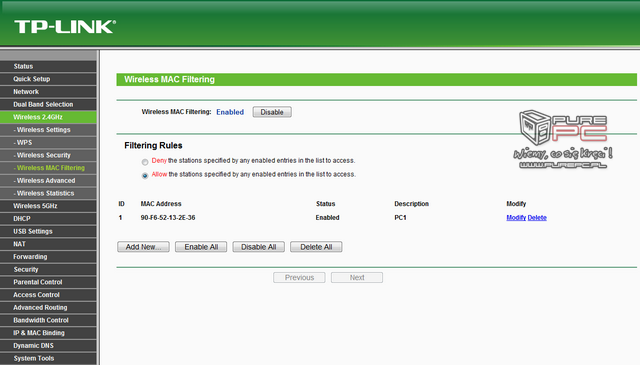This screenshot has width=640, height=365.
Task: Expand the Wireless 5GHz section
Action: (x=48, y=206)
